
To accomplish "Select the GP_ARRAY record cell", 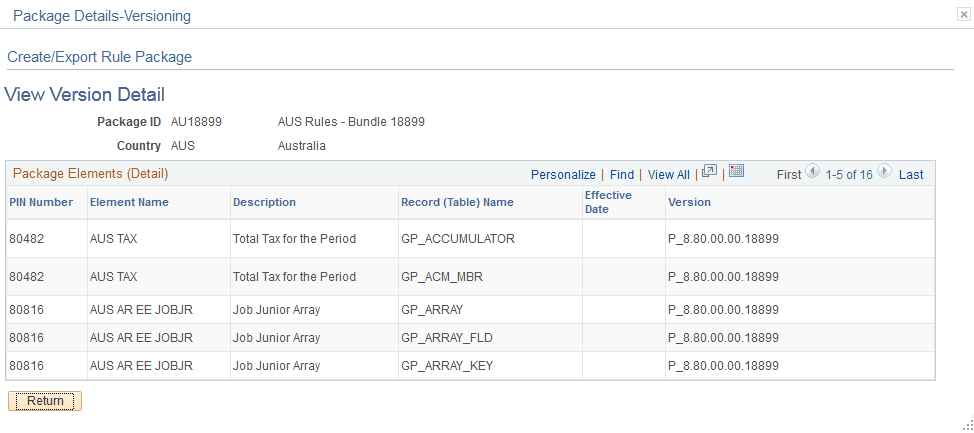I will (432, 310).
